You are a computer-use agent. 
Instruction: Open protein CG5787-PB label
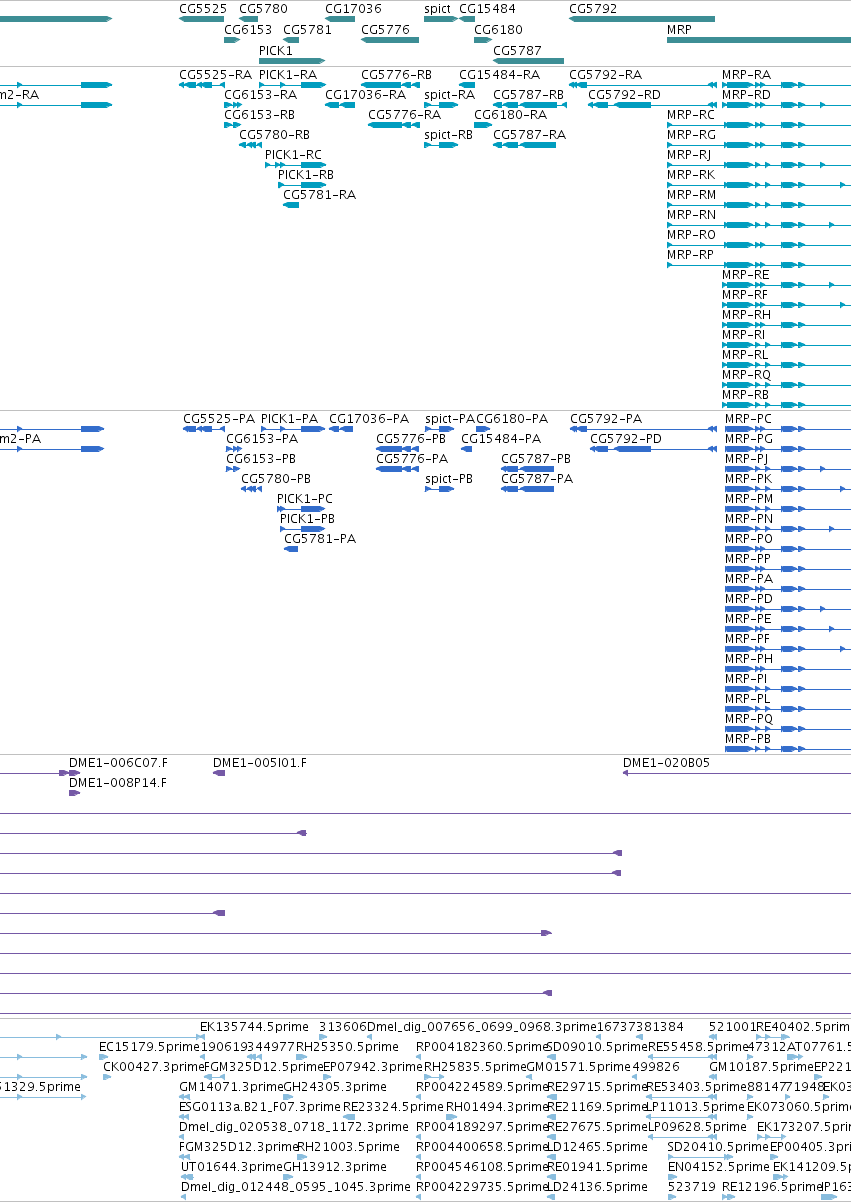pos(536,458)
